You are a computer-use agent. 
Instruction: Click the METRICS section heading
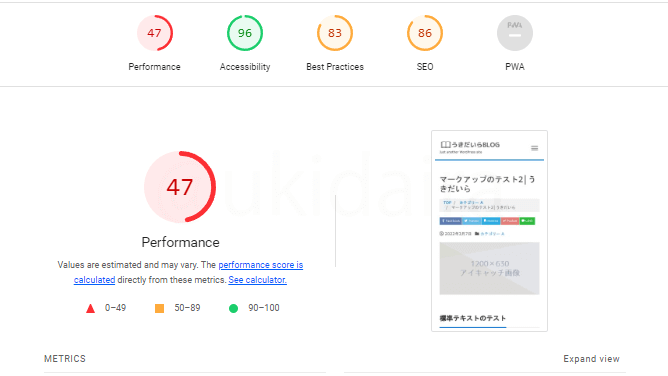[65, 359]
